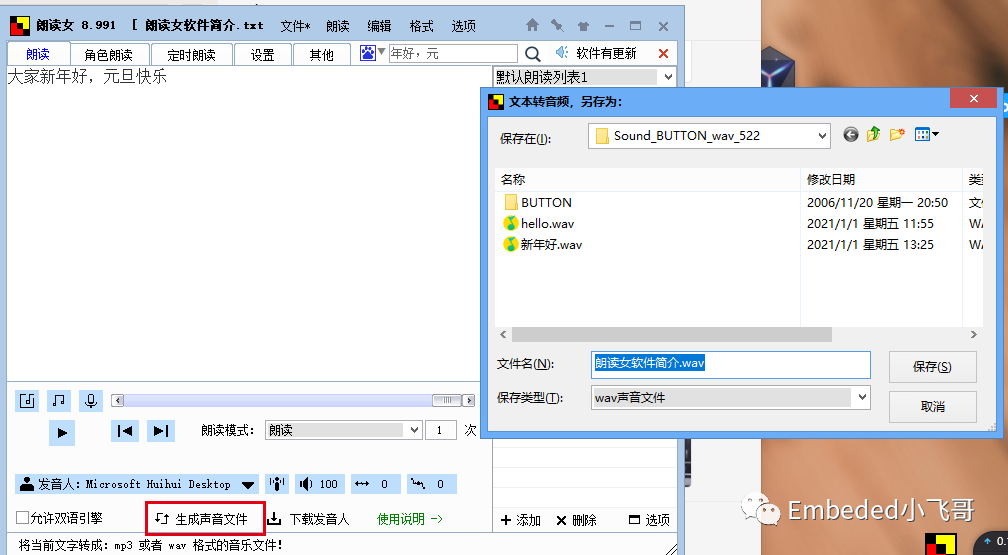Open the 使用说明 usage instructions link
Image resolution: width=1008 pixels, height=555 pixels.
click(x=410, y=519)
